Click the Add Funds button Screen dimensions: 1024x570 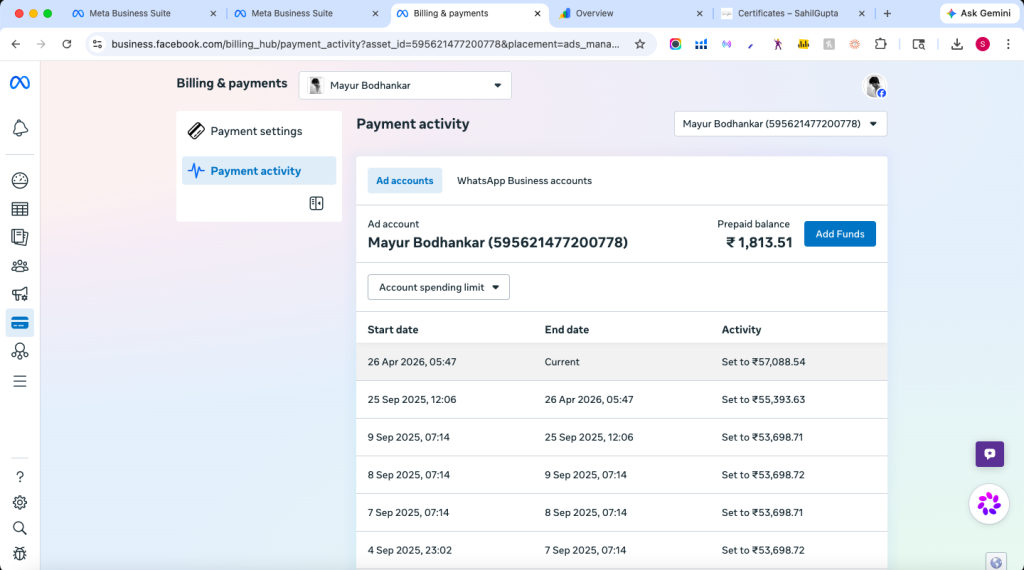coord(840,234)
